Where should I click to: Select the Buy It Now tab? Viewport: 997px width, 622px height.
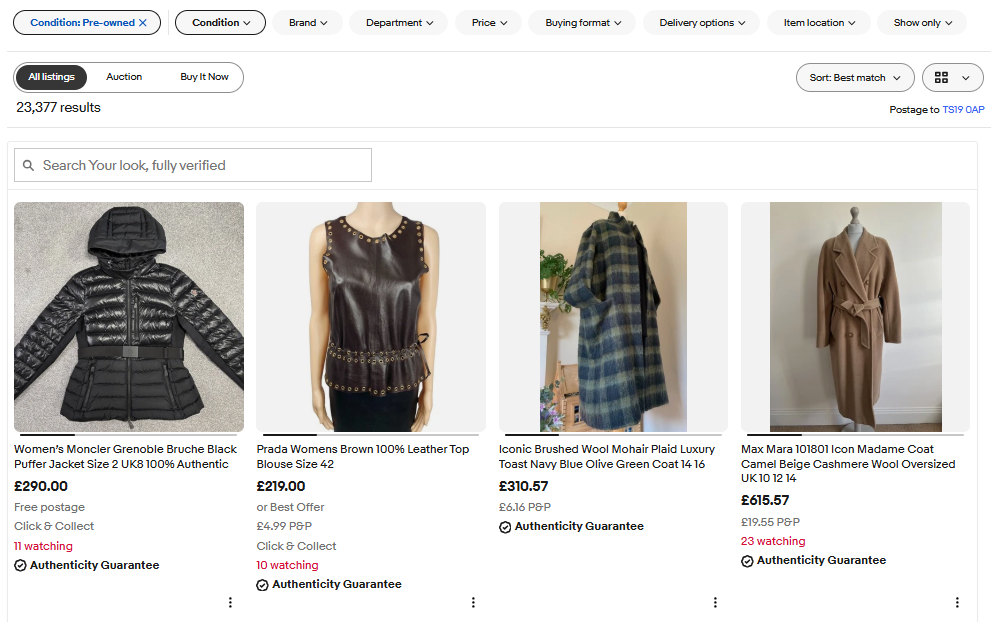tap(204, 77)
